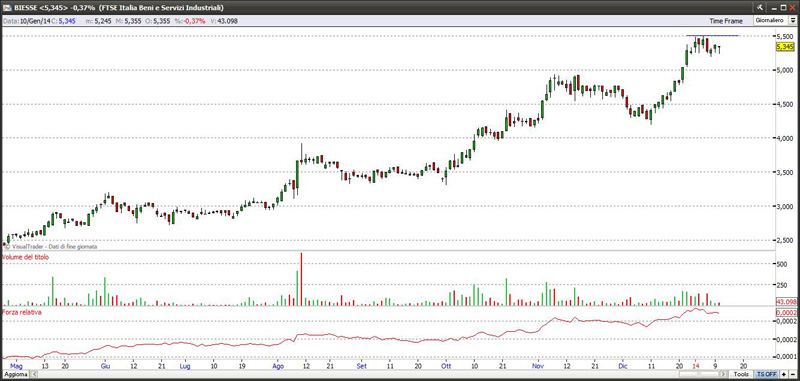Image resolution: width=800 pixels, height=381 pixels.
Task: Click the minus zoom-out button
Action: (x=793, y=374)
